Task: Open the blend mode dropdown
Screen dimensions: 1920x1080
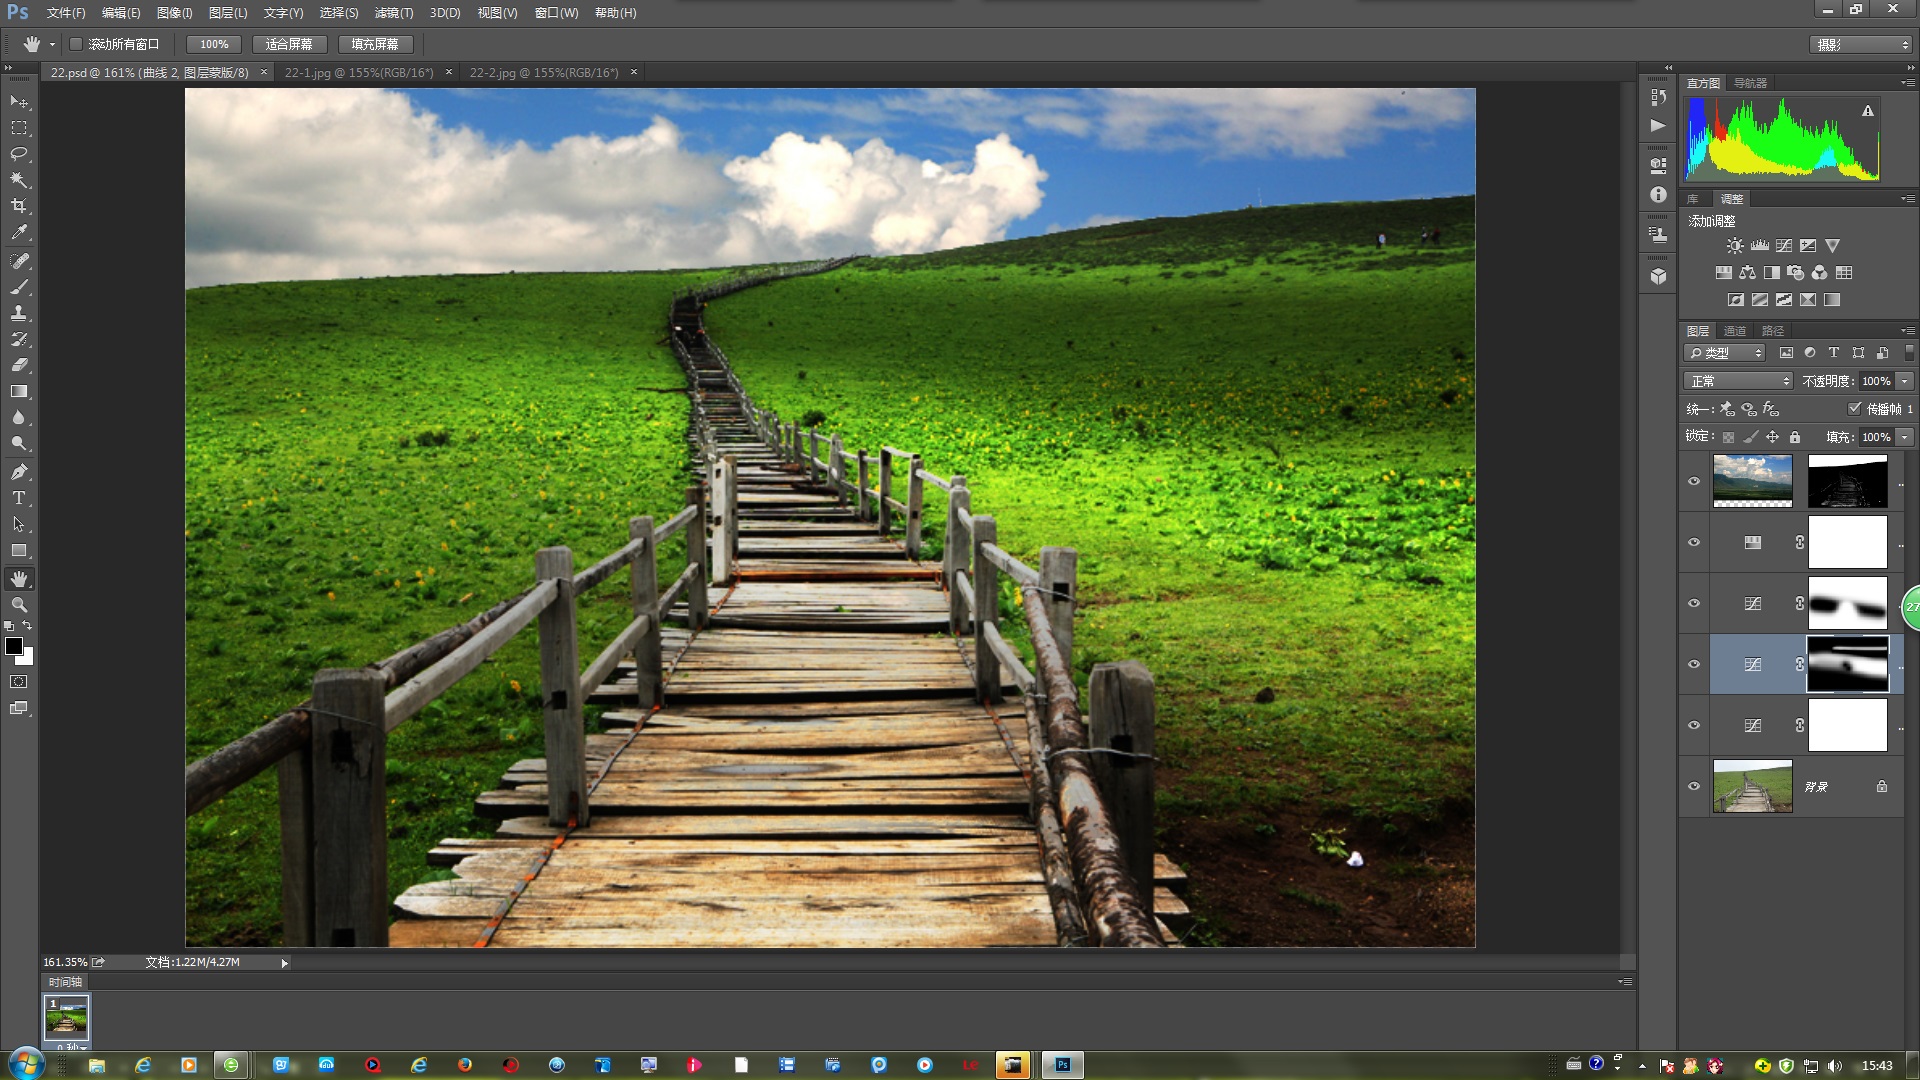Action: 1739,381
